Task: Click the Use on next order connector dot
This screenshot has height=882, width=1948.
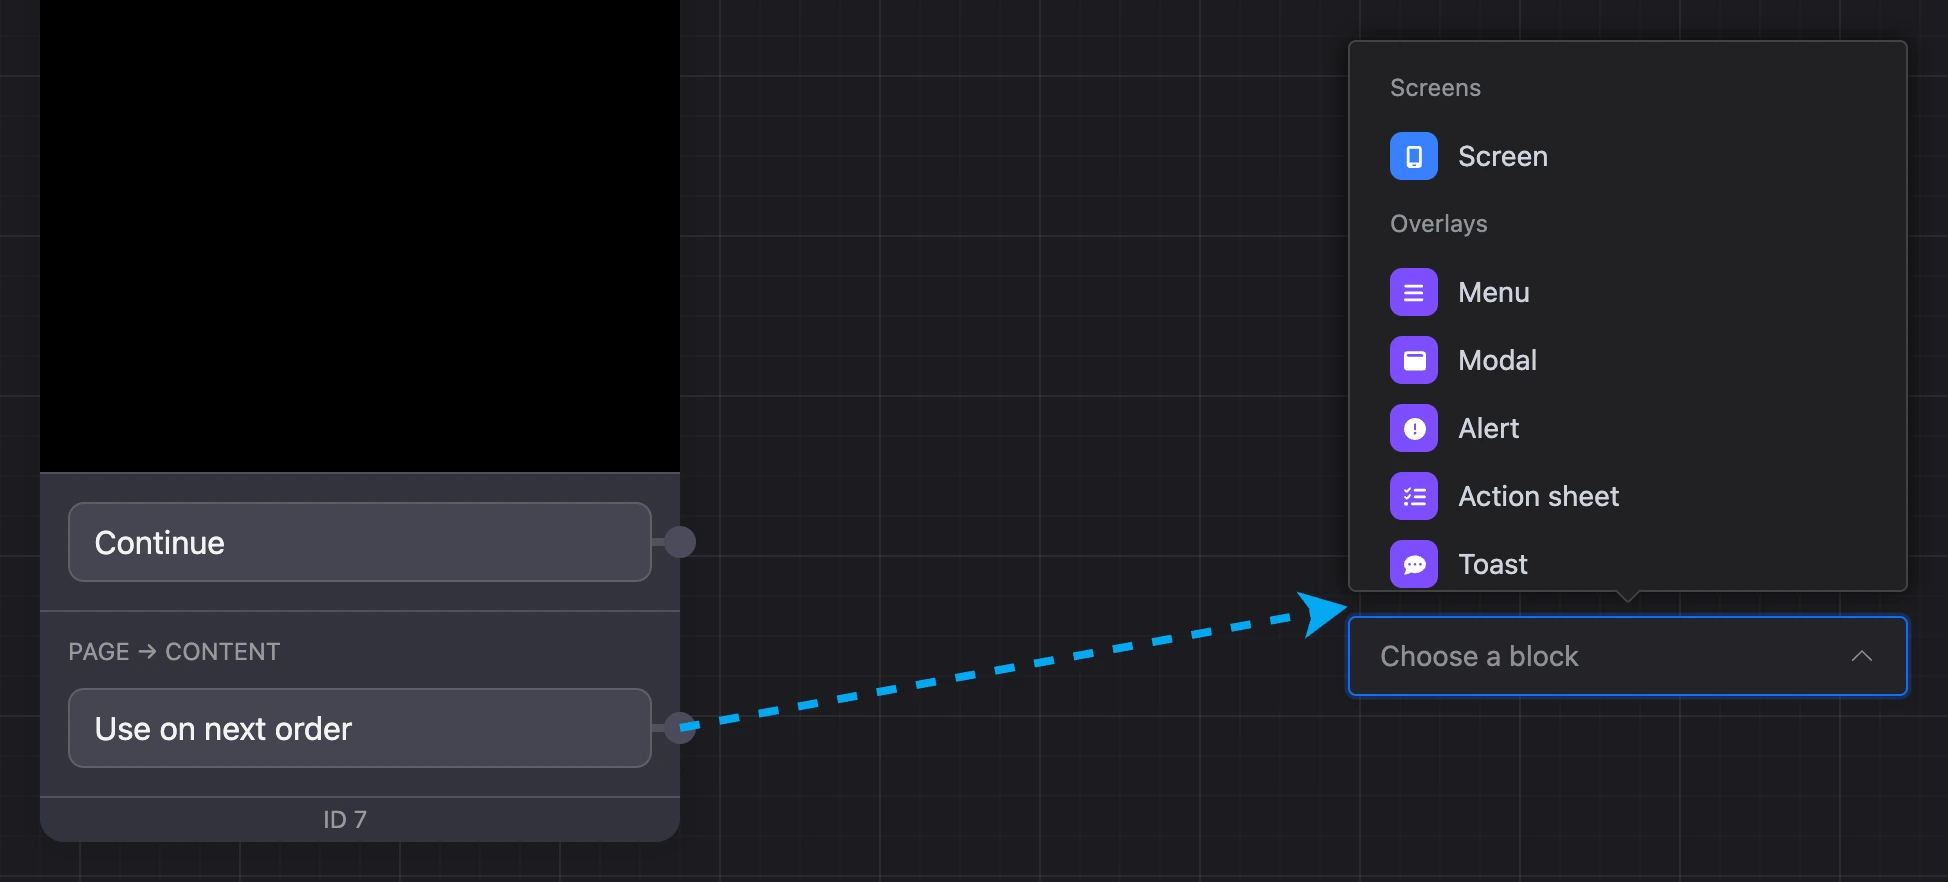Action: coord(680,728)
